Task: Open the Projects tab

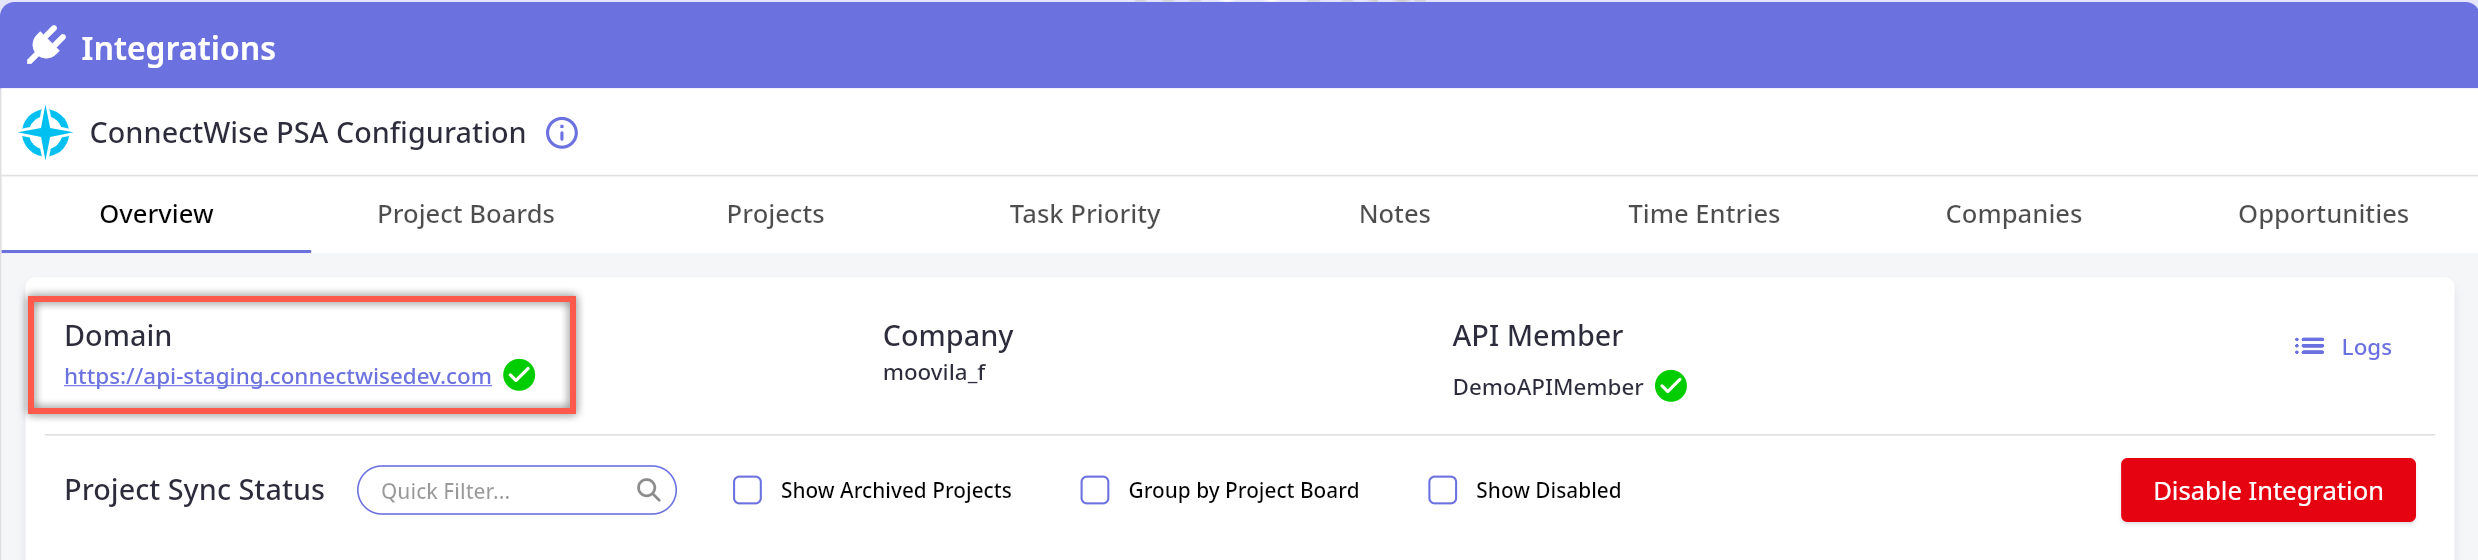Action: (x=775, y=214)
